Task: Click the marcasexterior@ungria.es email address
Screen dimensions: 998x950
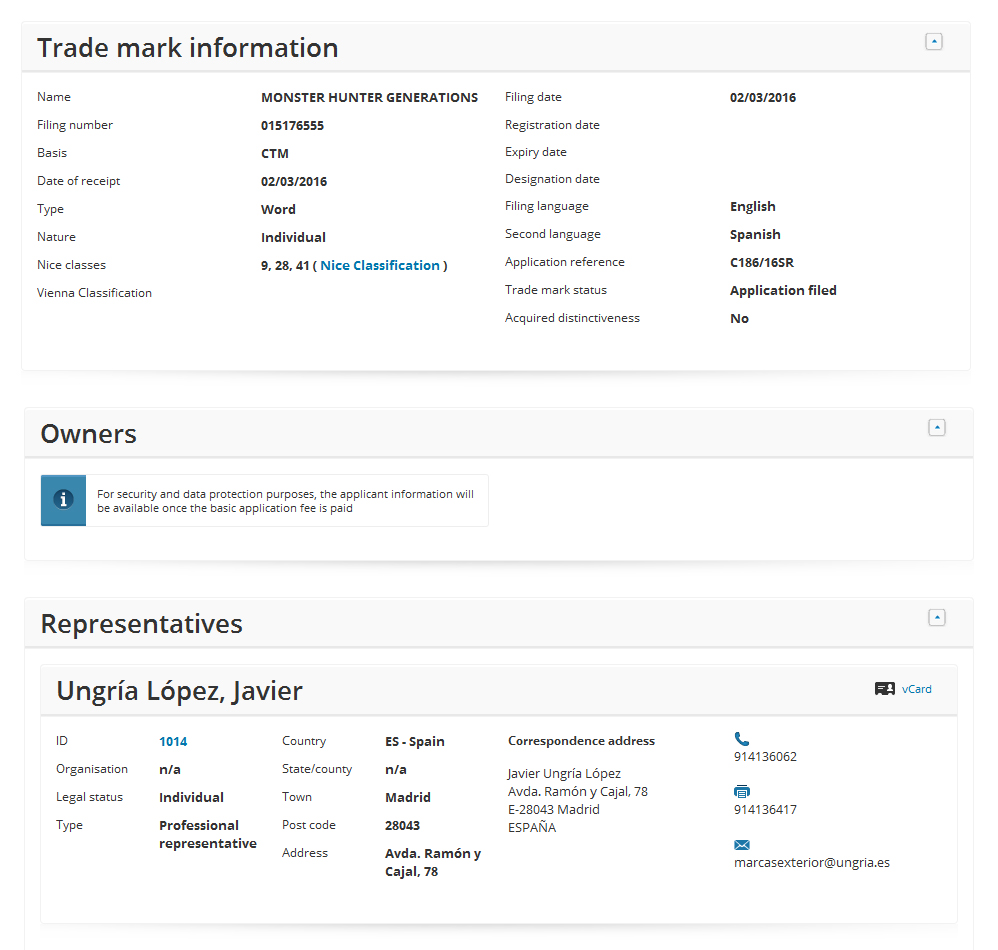Action: click(x=811, y=862)
